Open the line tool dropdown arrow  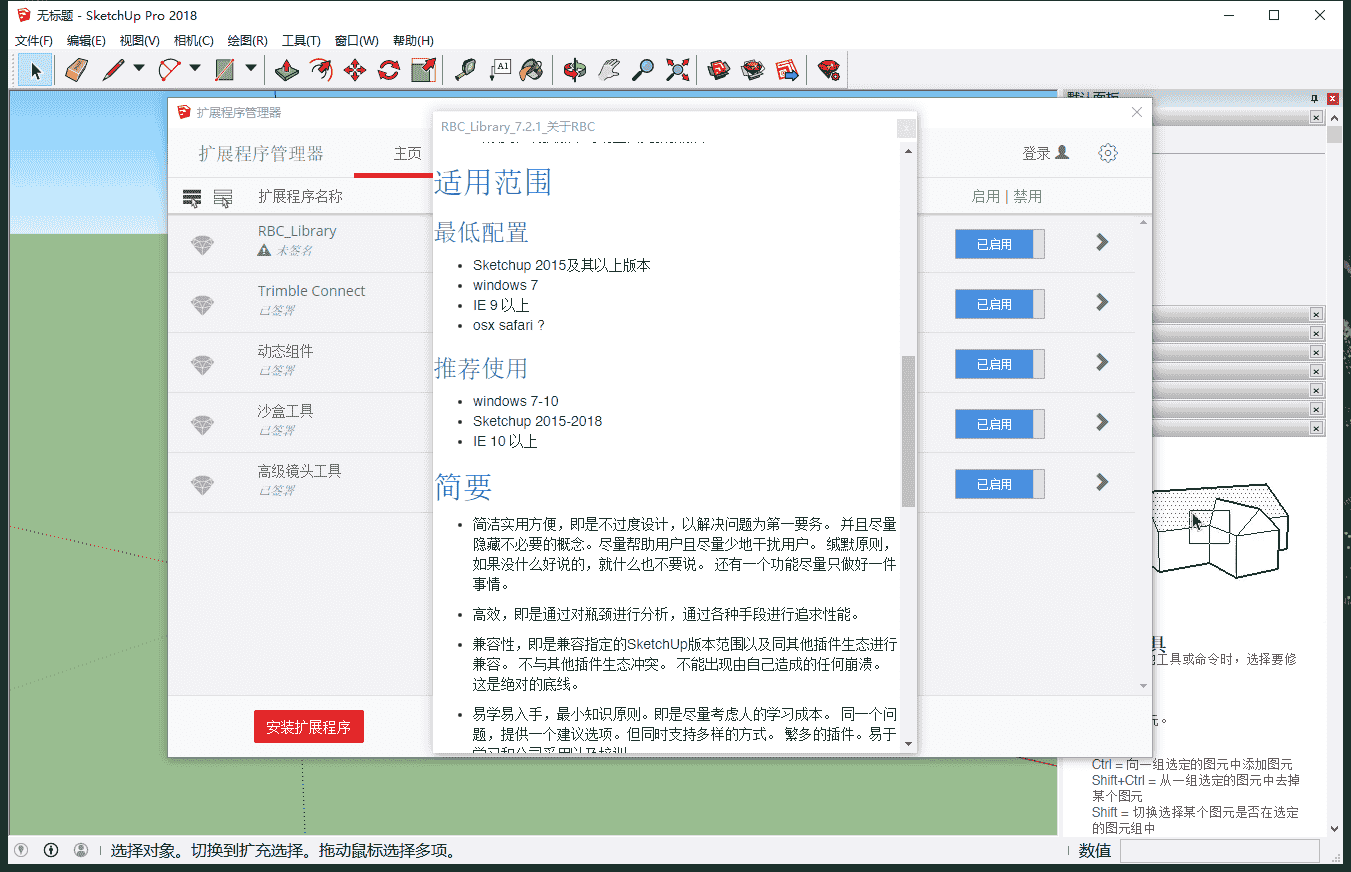point(139,69)
